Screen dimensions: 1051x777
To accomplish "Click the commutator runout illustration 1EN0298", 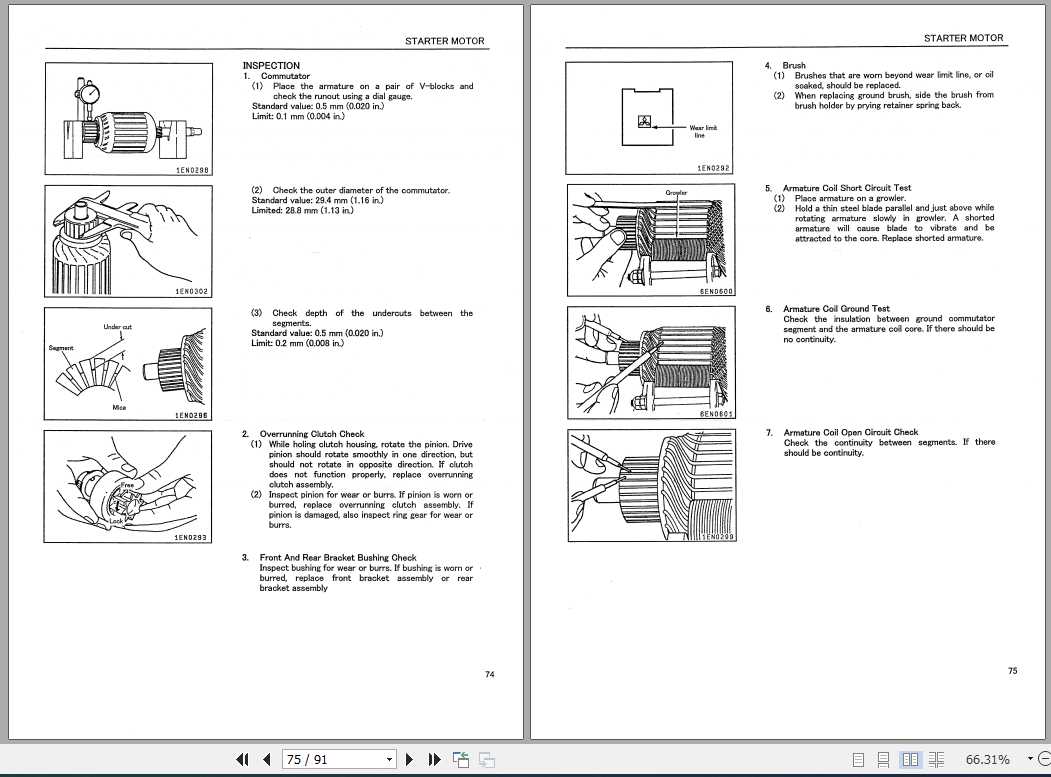I will point(128,118).
